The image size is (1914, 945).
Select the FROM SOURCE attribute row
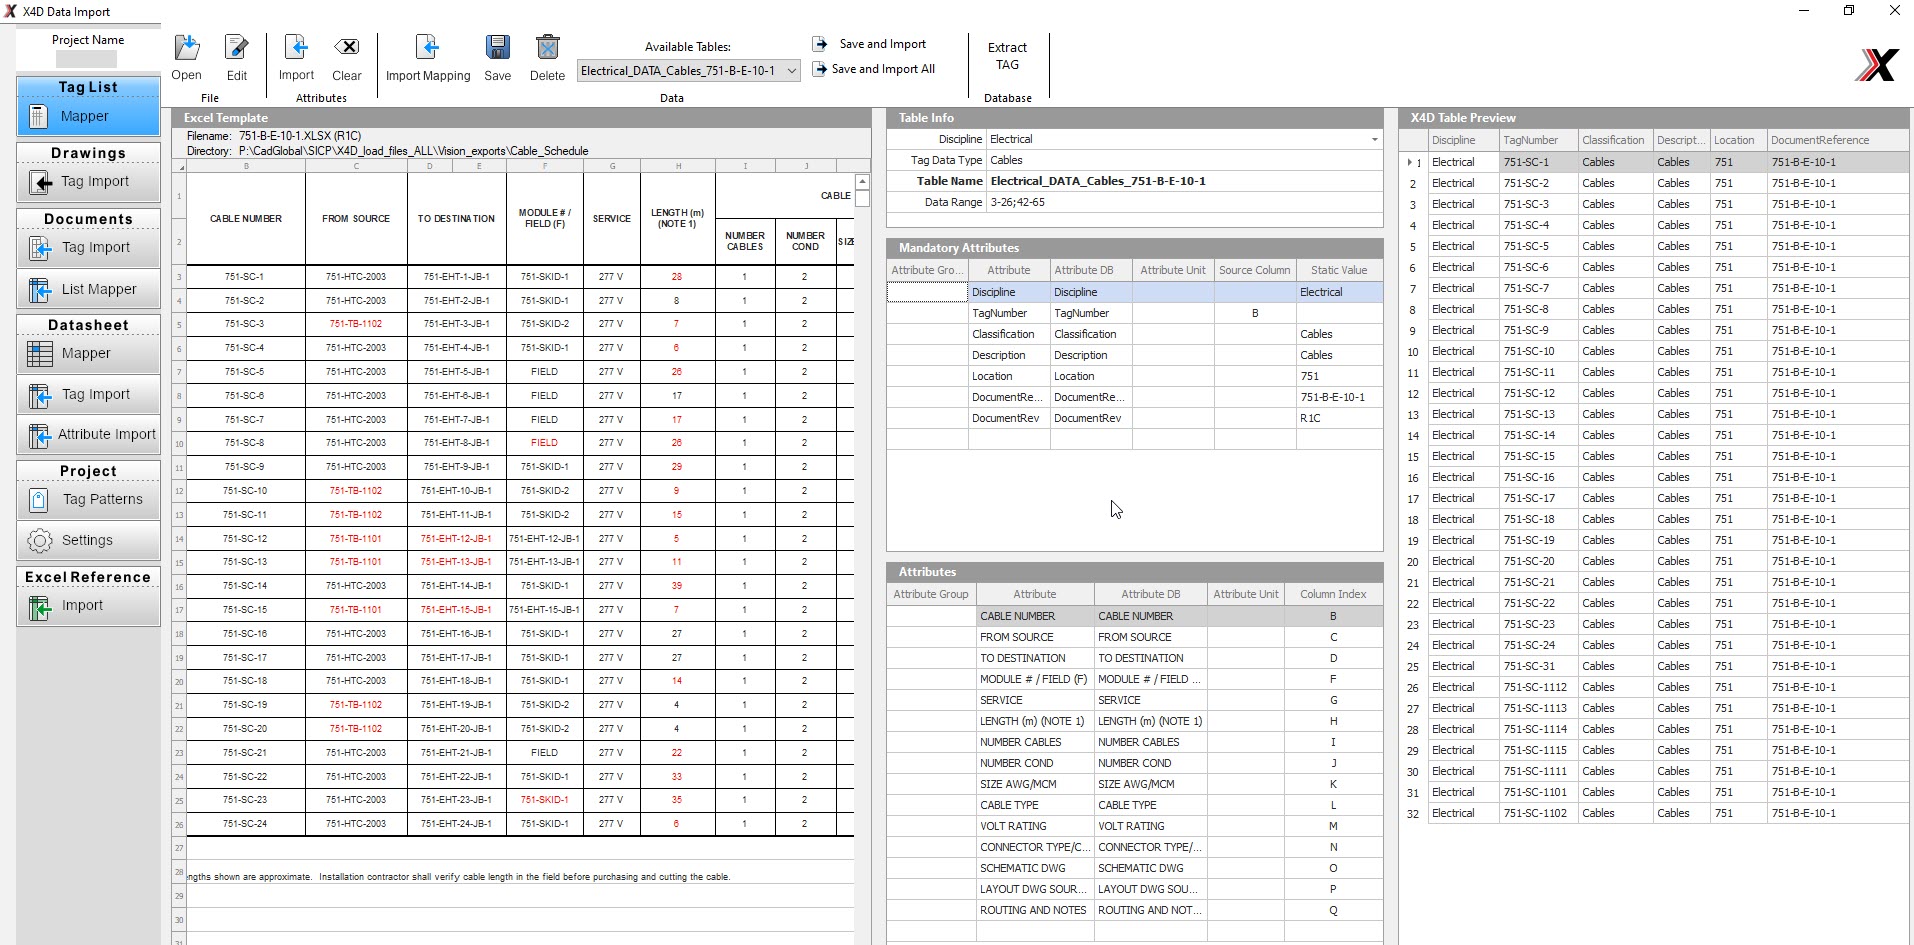(1135, 637)
